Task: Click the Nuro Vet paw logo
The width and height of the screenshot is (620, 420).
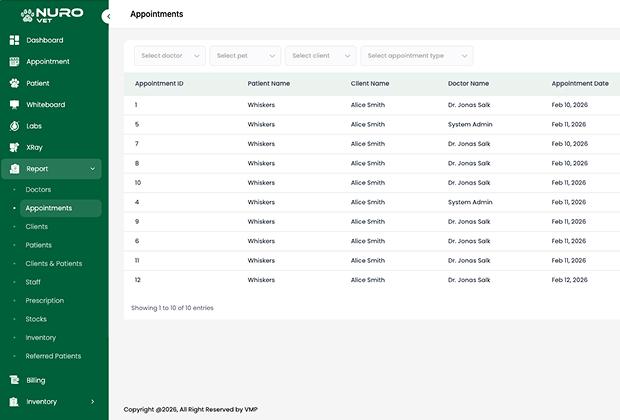Action: [x=52, y=15]
